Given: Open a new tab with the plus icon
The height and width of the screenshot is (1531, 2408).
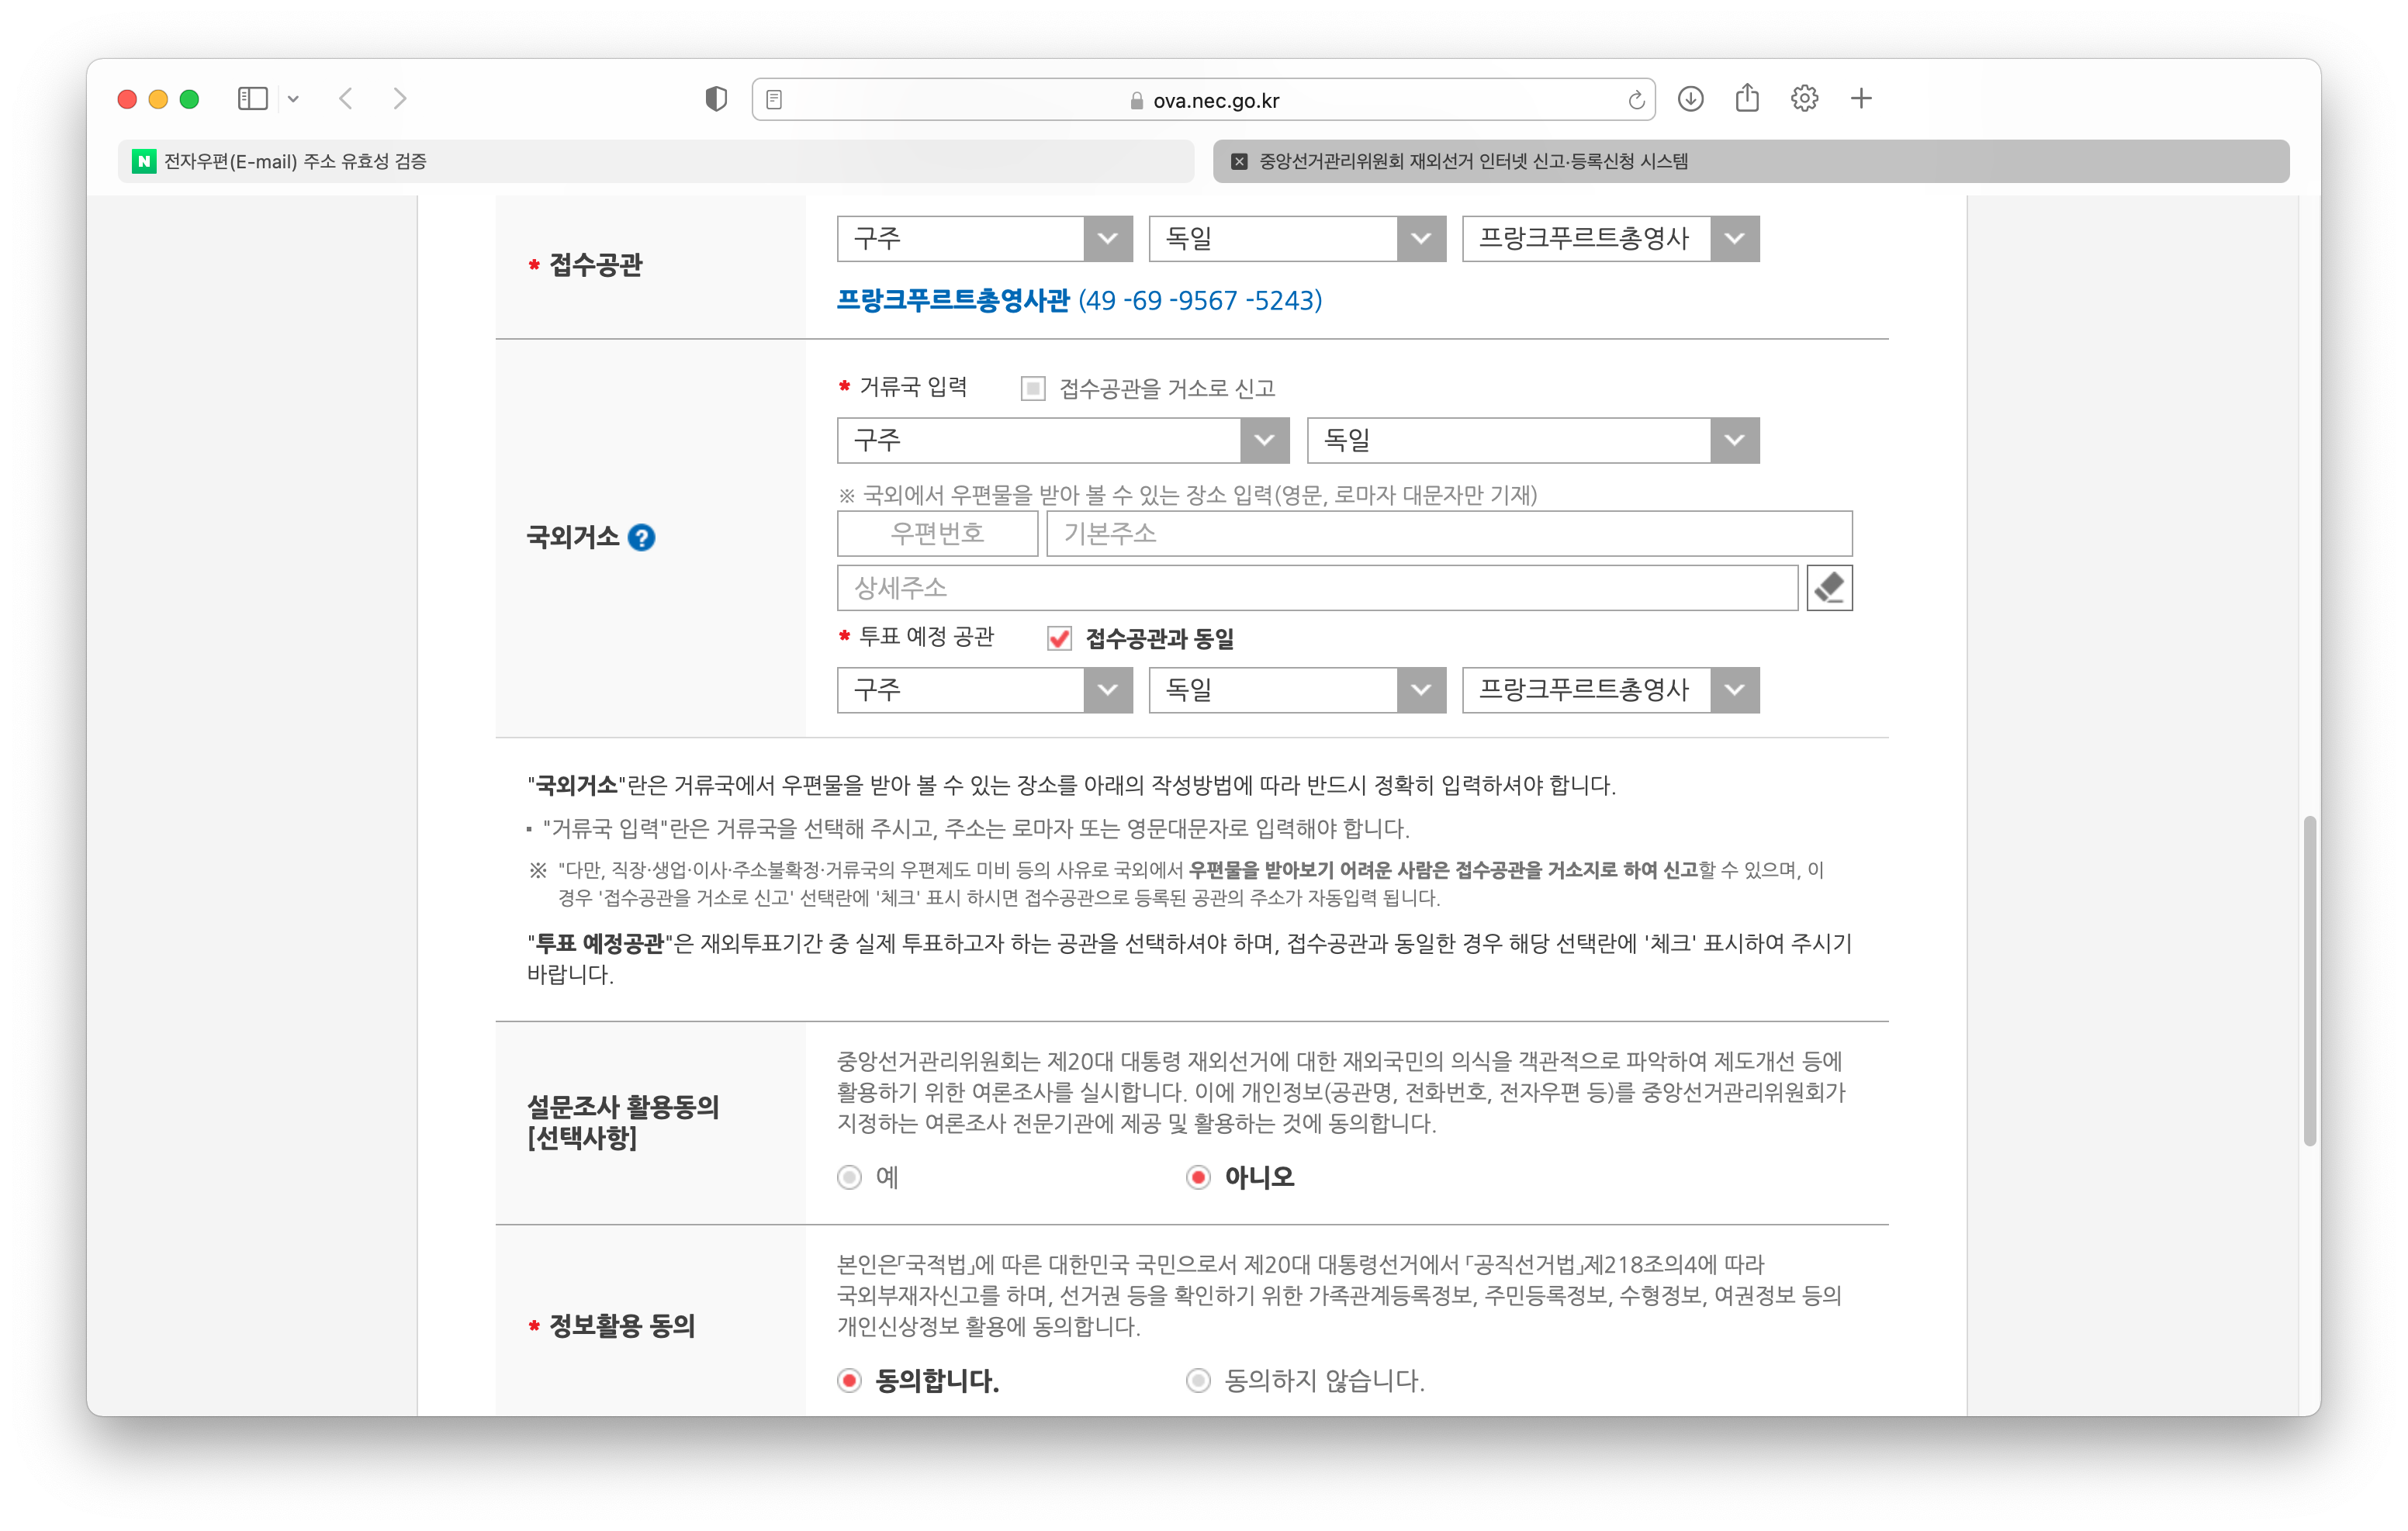Looking at the screenshot, I should [x=1861, y=99].
